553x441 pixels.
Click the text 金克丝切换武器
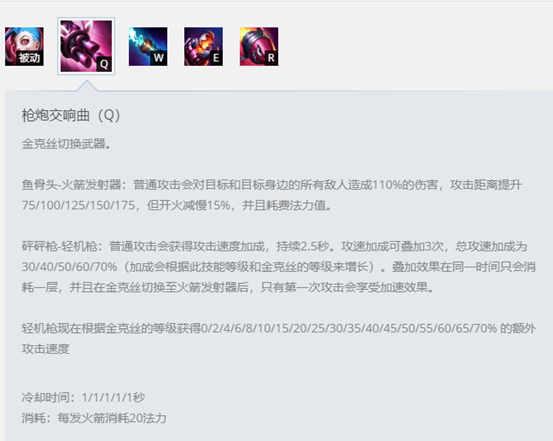(63, 144)
